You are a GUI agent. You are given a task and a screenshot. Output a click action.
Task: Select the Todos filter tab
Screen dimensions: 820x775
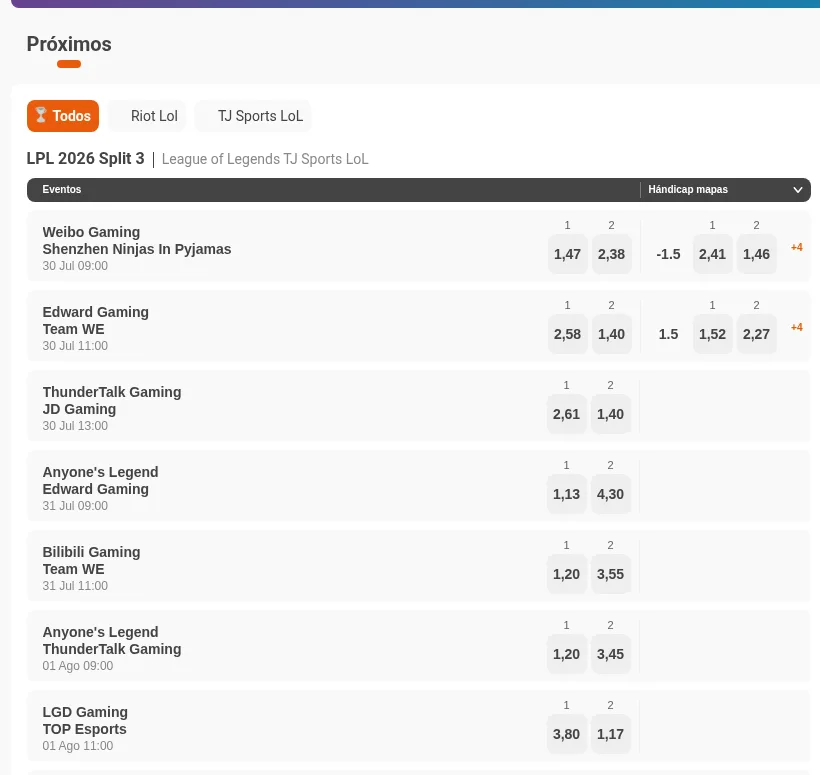pyautogui.click(x=63, y=116)
